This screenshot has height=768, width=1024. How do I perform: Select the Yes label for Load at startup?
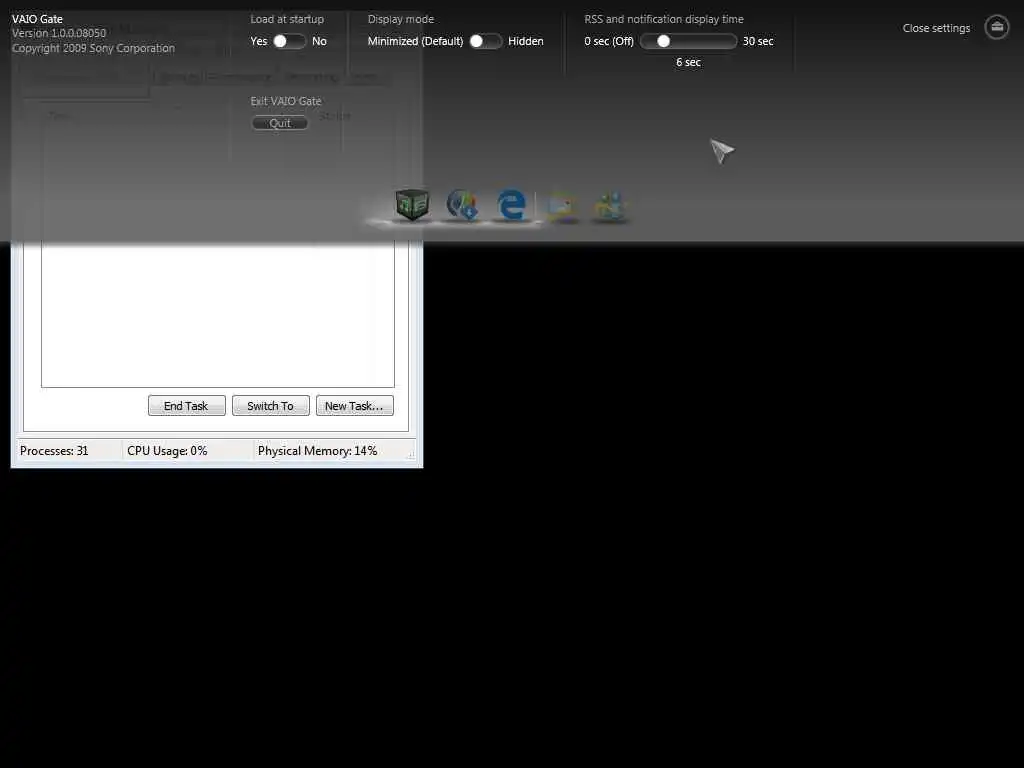(x=259, y=41)
